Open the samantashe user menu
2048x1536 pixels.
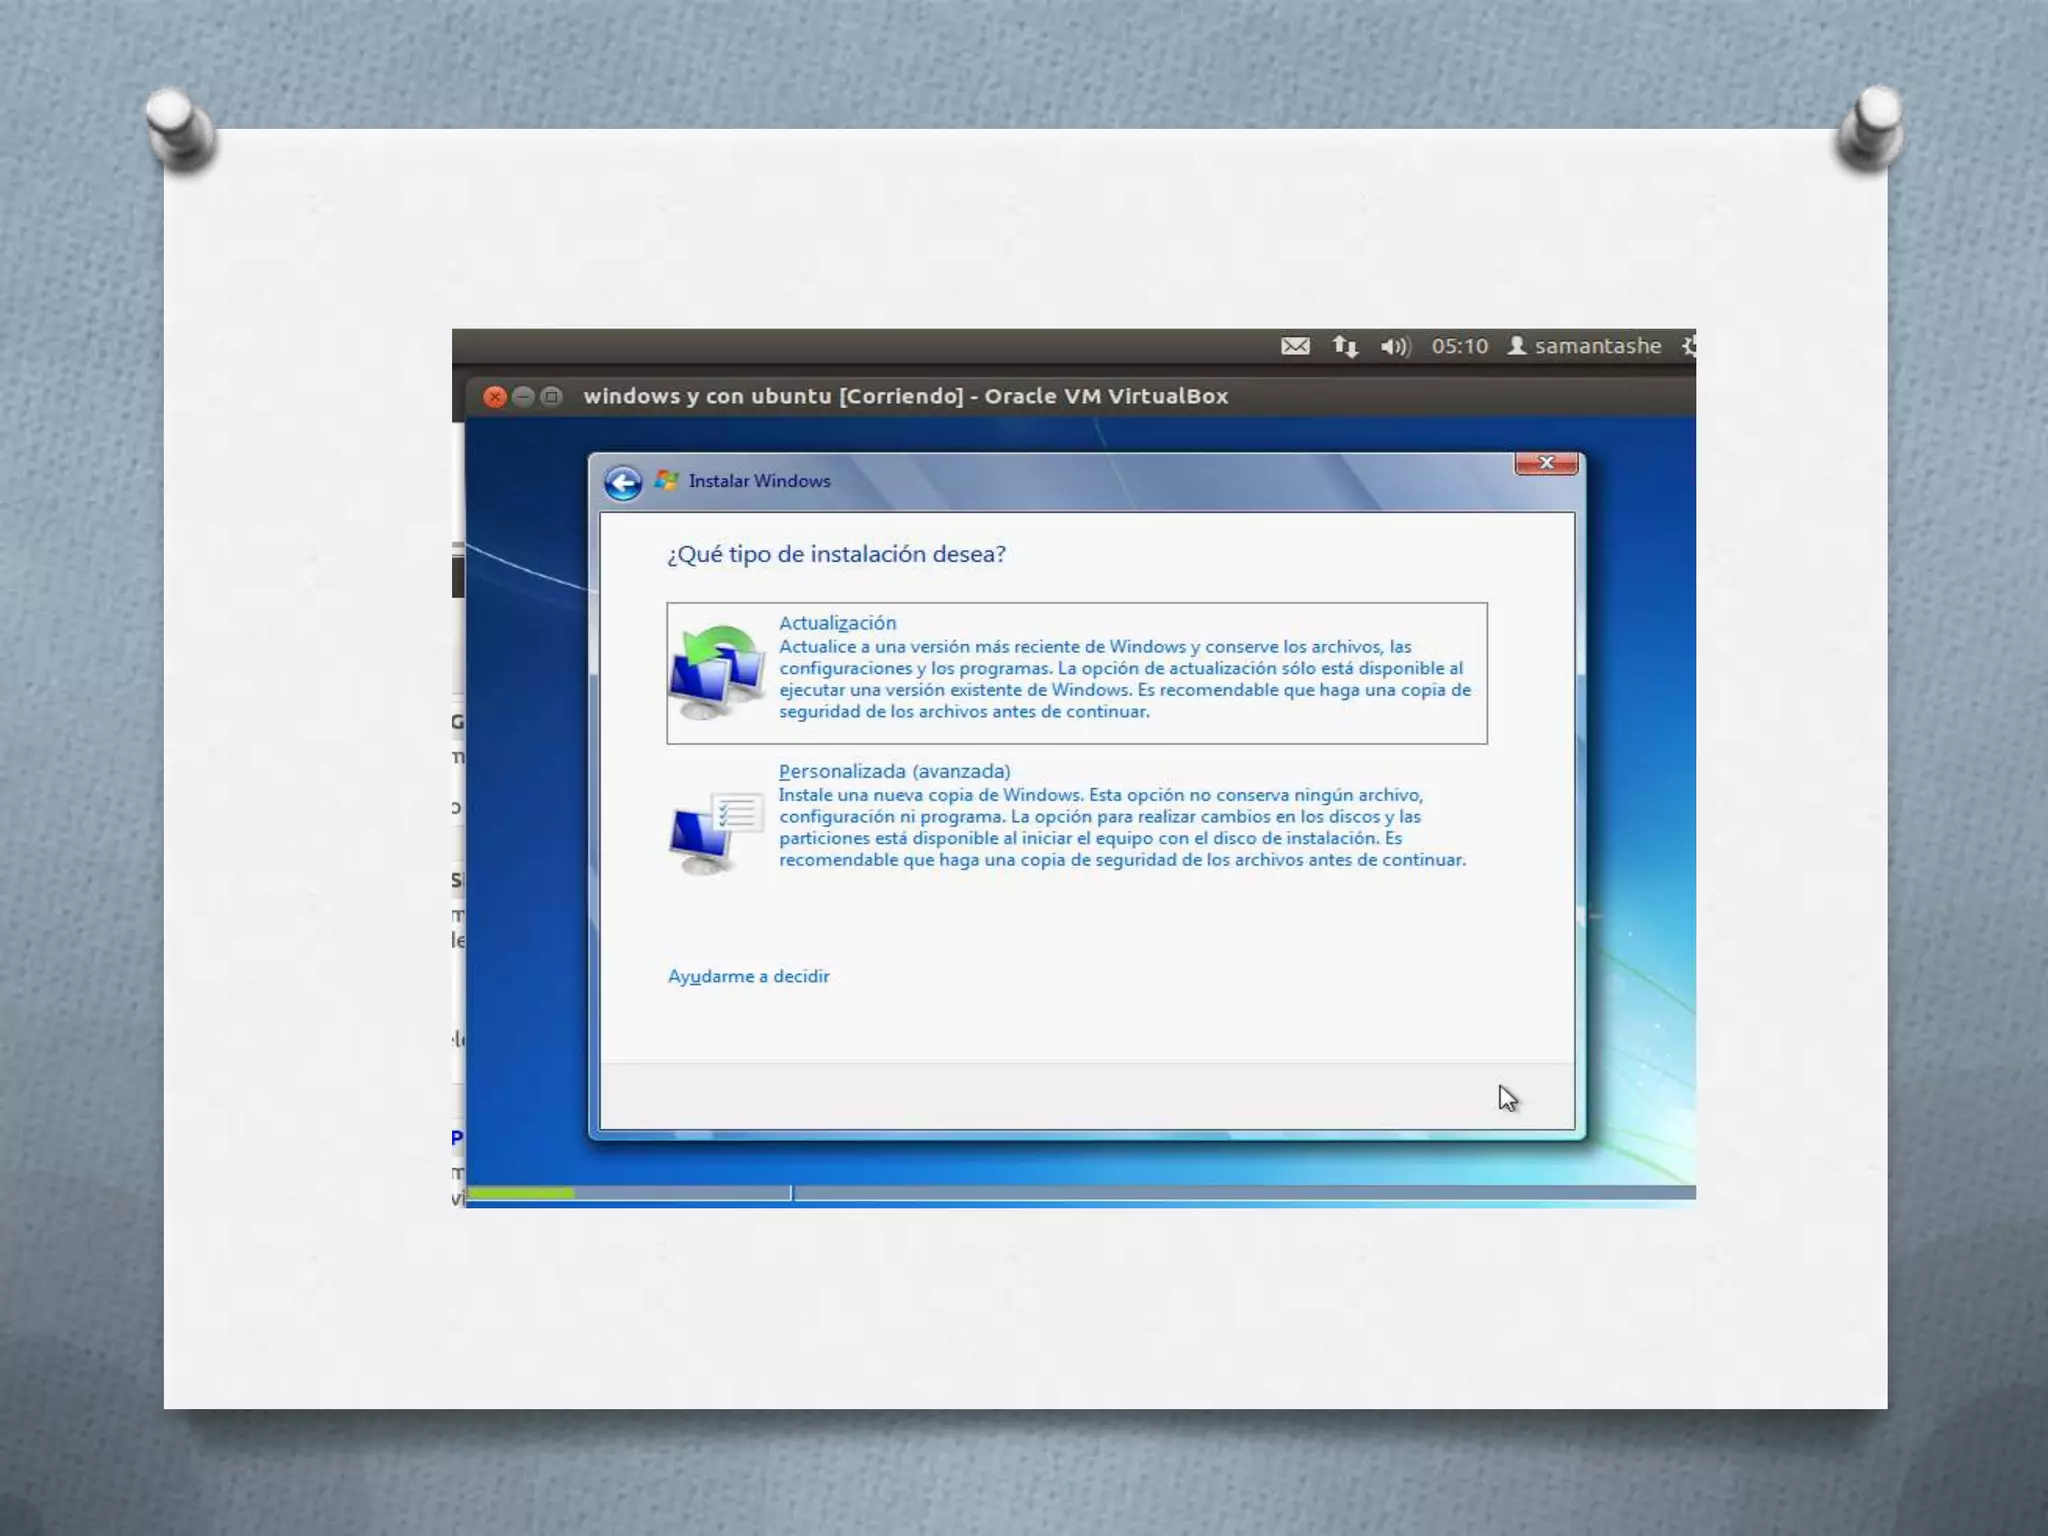tap(1585, 346)
